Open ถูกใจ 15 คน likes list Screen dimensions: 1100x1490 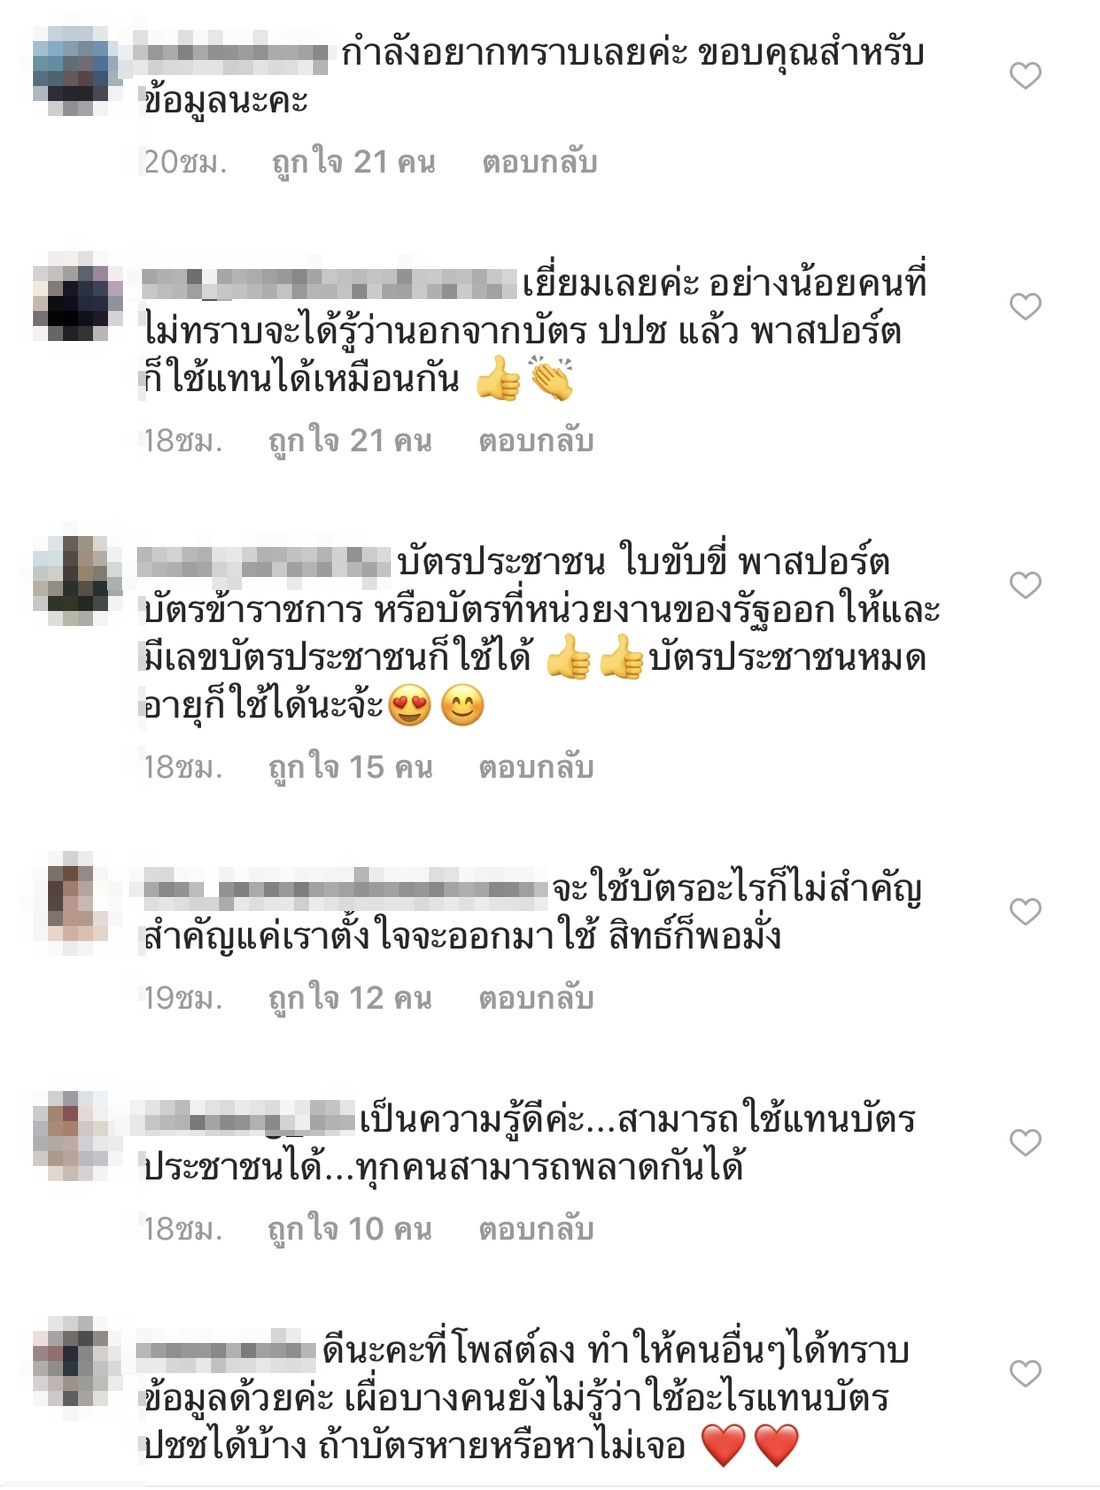(x=350, y=768)
